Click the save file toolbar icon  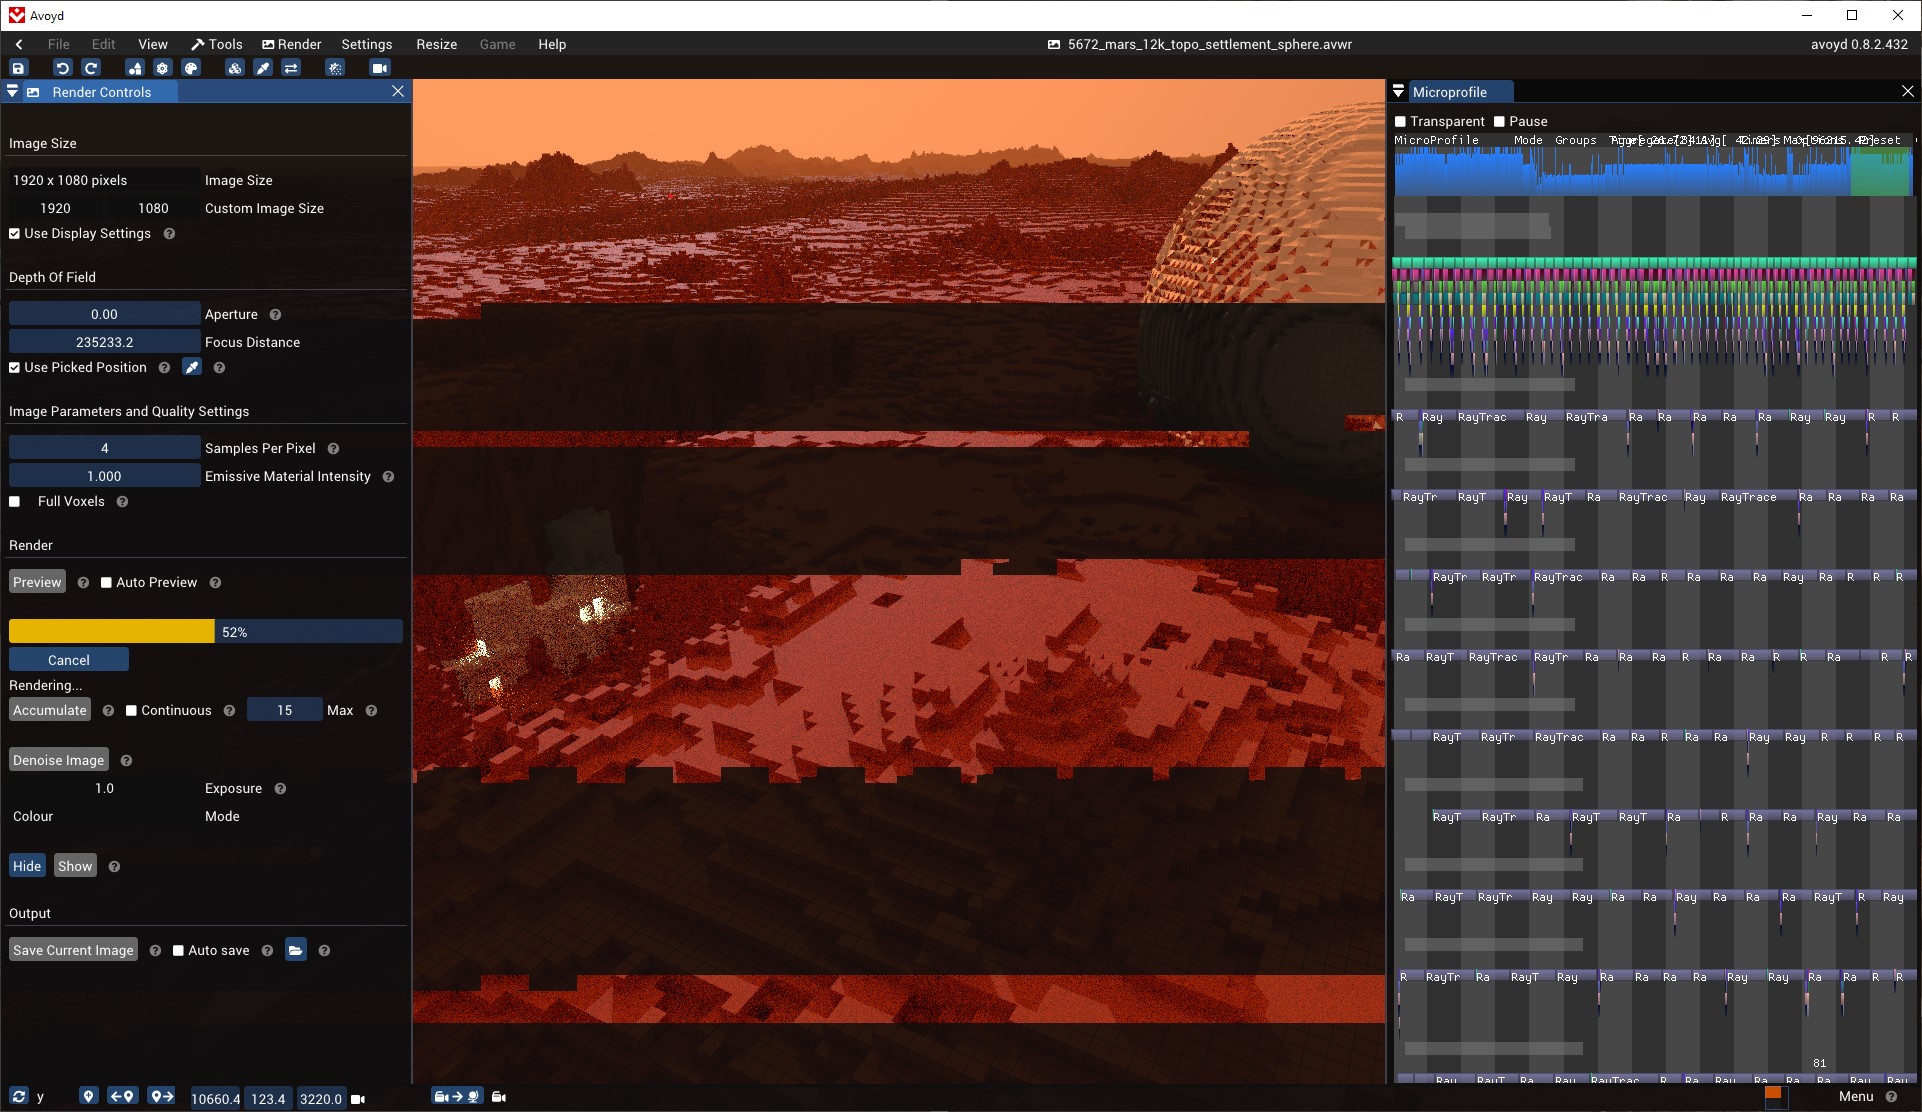(18, 68)
